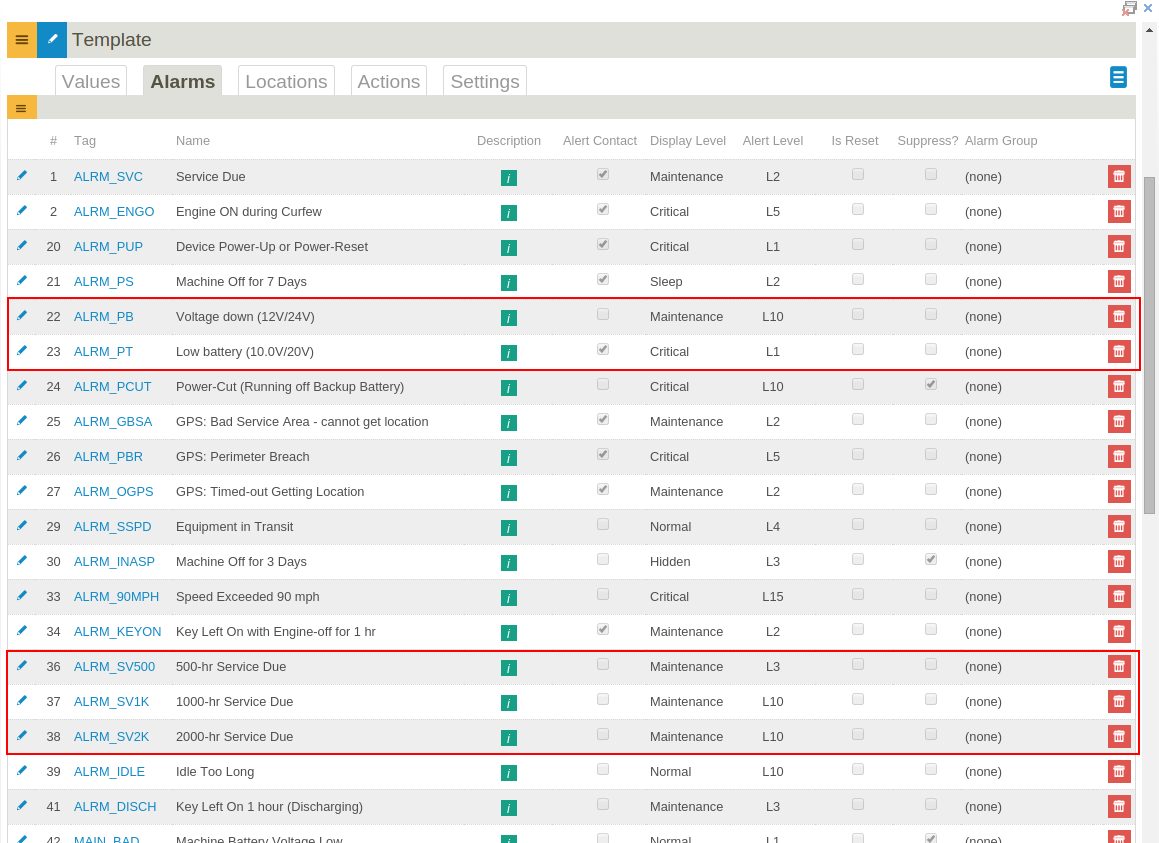Click the pencil icon for ALRM_PCUT row

pyautogui.click(x=22, y=386)
